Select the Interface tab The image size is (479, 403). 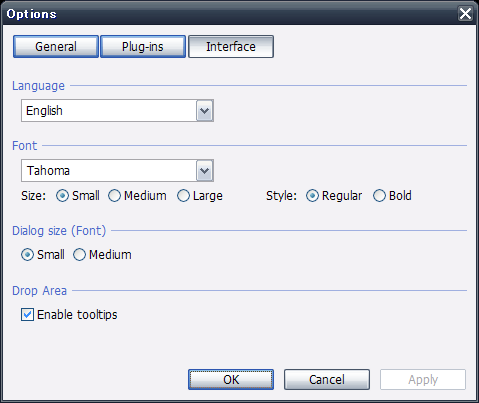coord(231,47)
